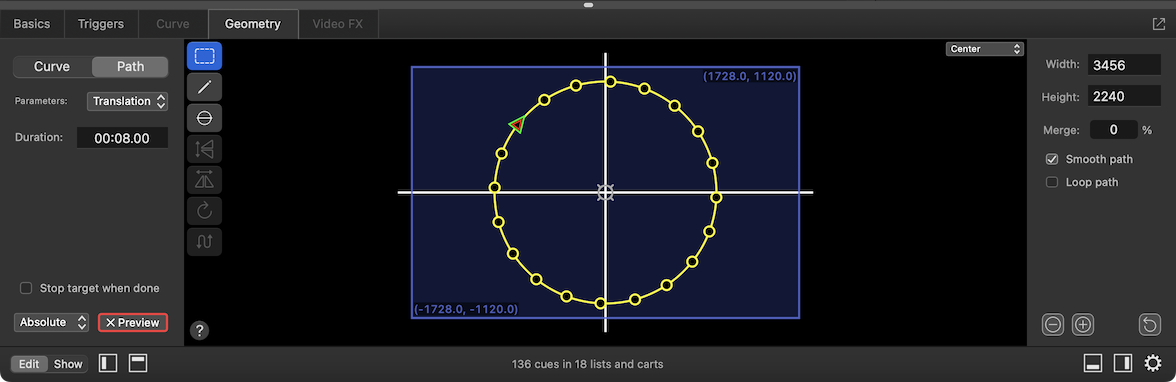The width and height of the screenshot is (1176, 382).
Task: Toggle the left sidebar panel icon
Action: [109, 364]
